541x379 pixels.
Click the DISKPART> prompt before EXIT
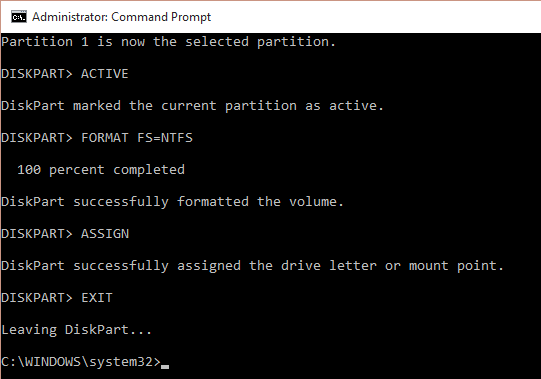[37, 298]
